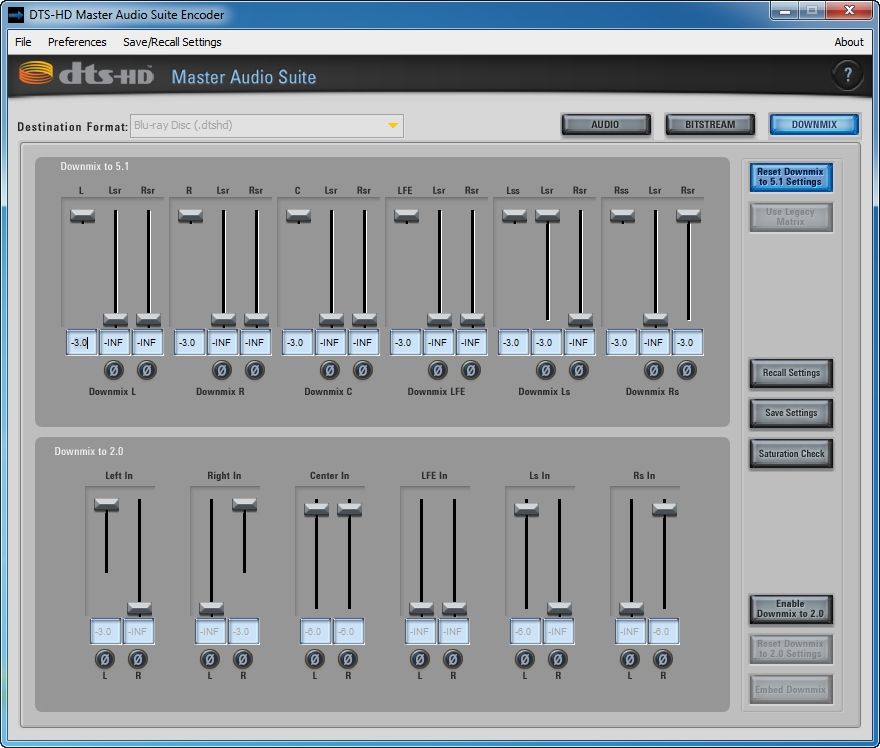Toggle phase invert for Lsr in Downmix L
880x748 pixels.
(x=114, y=370)
